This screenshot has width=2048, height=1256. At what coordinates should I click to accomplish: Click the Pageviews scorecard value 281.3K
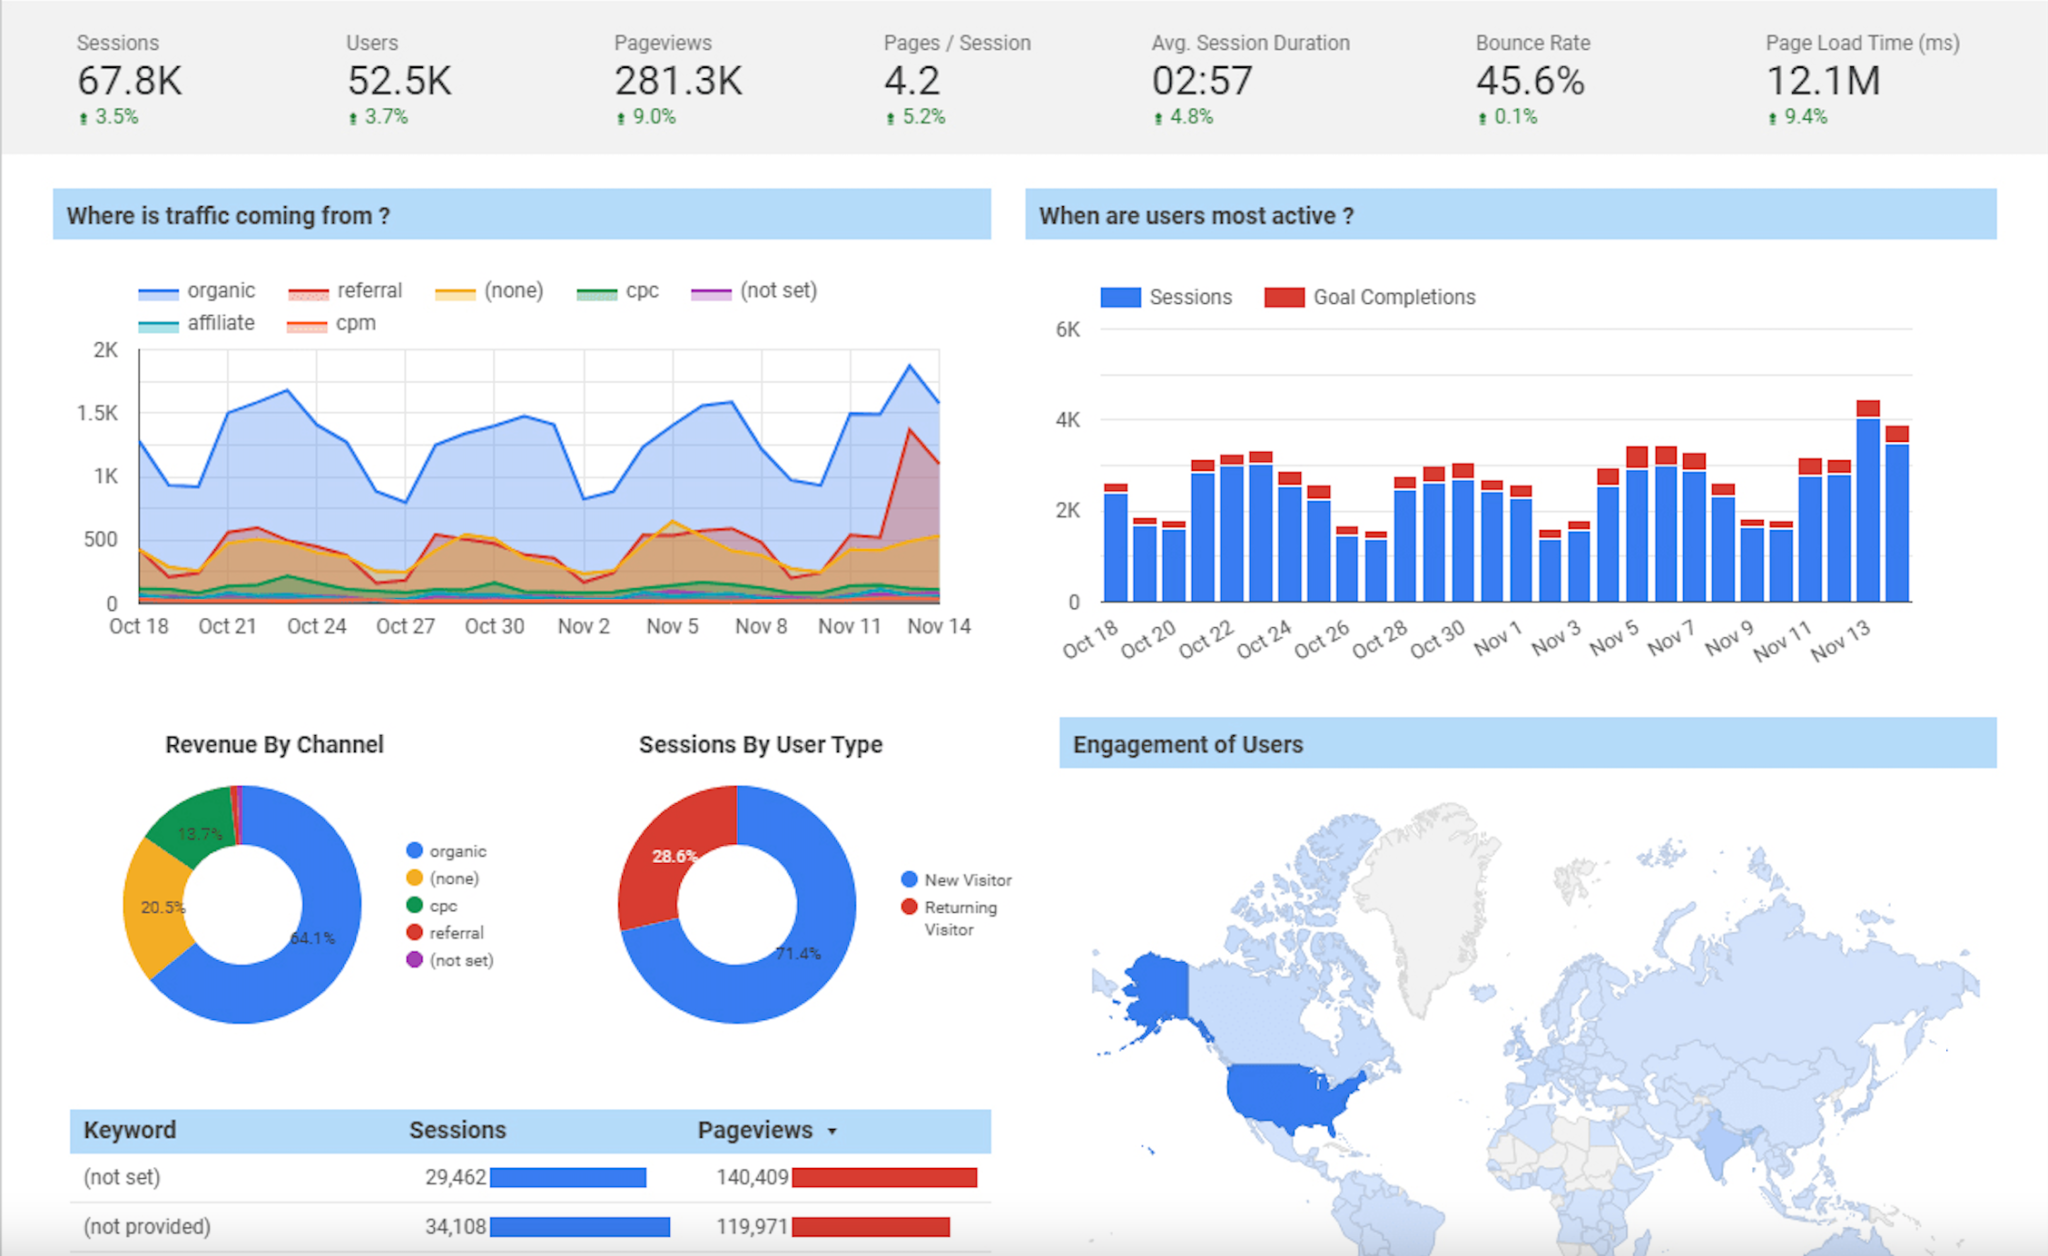pyautogui.click(x=678, y=81)
